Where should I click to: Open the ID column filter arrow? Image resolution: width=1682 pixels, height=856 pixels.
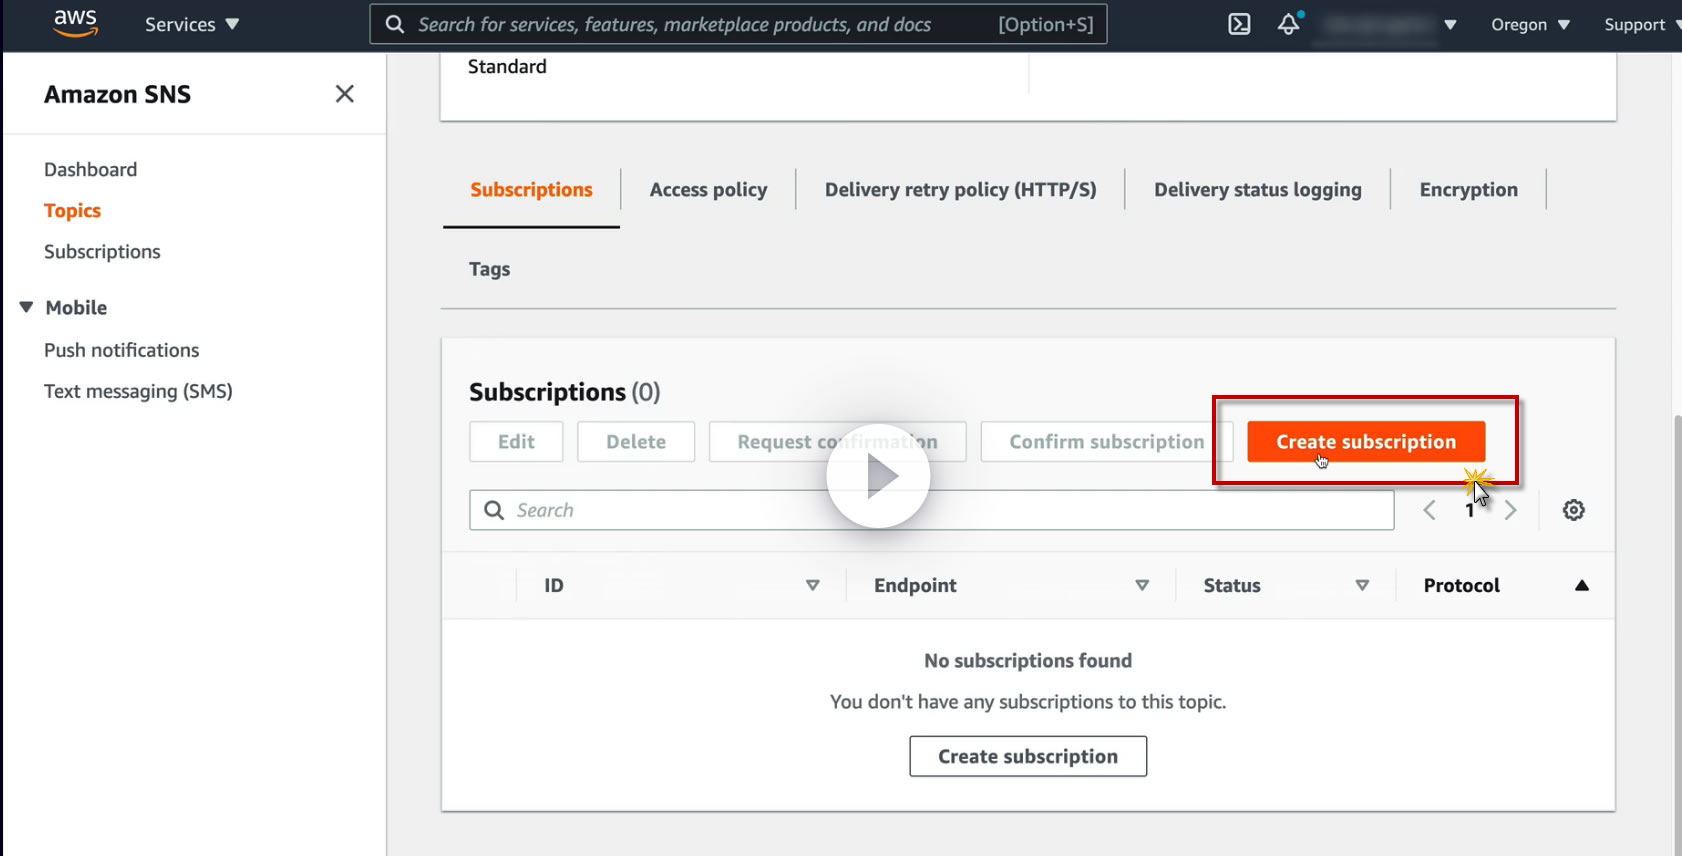(x=812, y=586)
